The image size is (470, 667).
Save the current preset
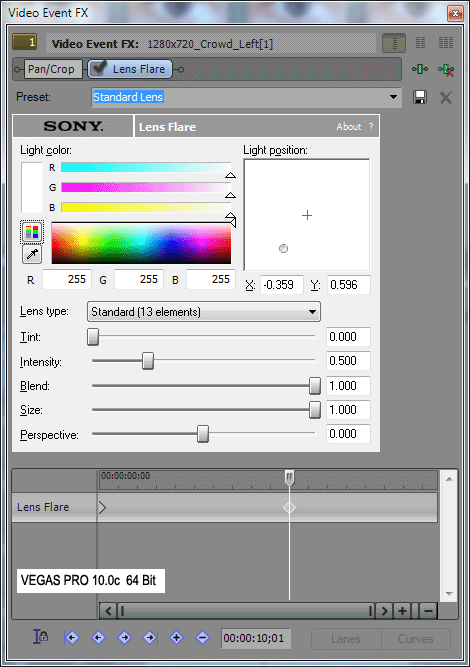(x=420, y=97)
